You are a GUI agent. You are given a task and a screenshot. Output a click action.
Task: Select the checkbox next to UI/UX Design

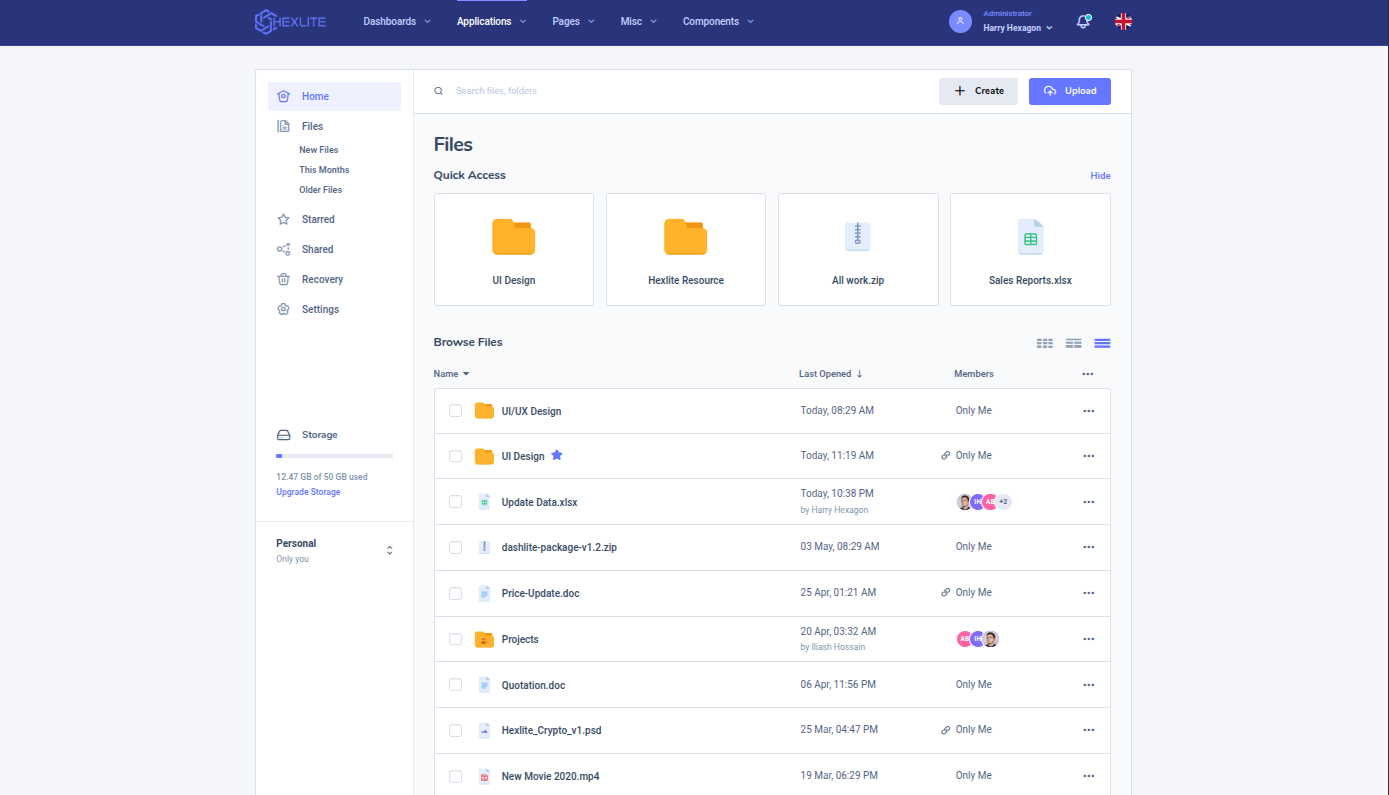pos(455,410)
